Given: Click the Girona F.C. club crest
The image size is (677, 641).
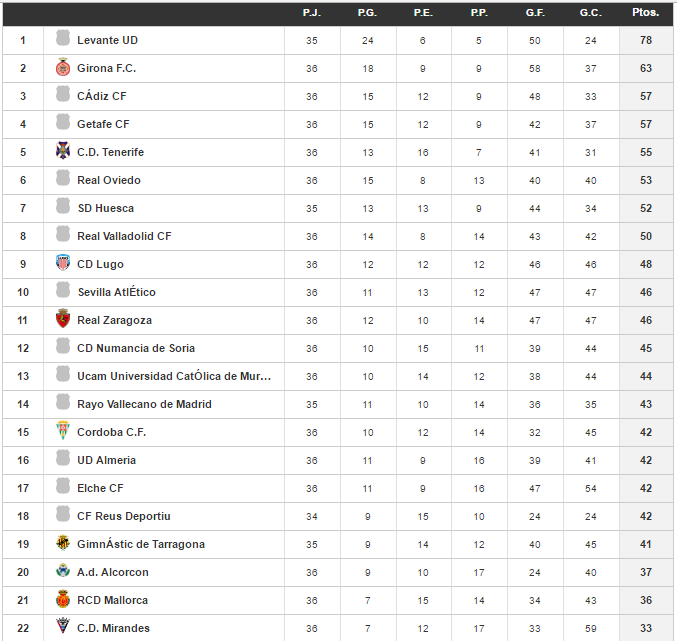Looking at the screenshot, I should click(63, 68).
